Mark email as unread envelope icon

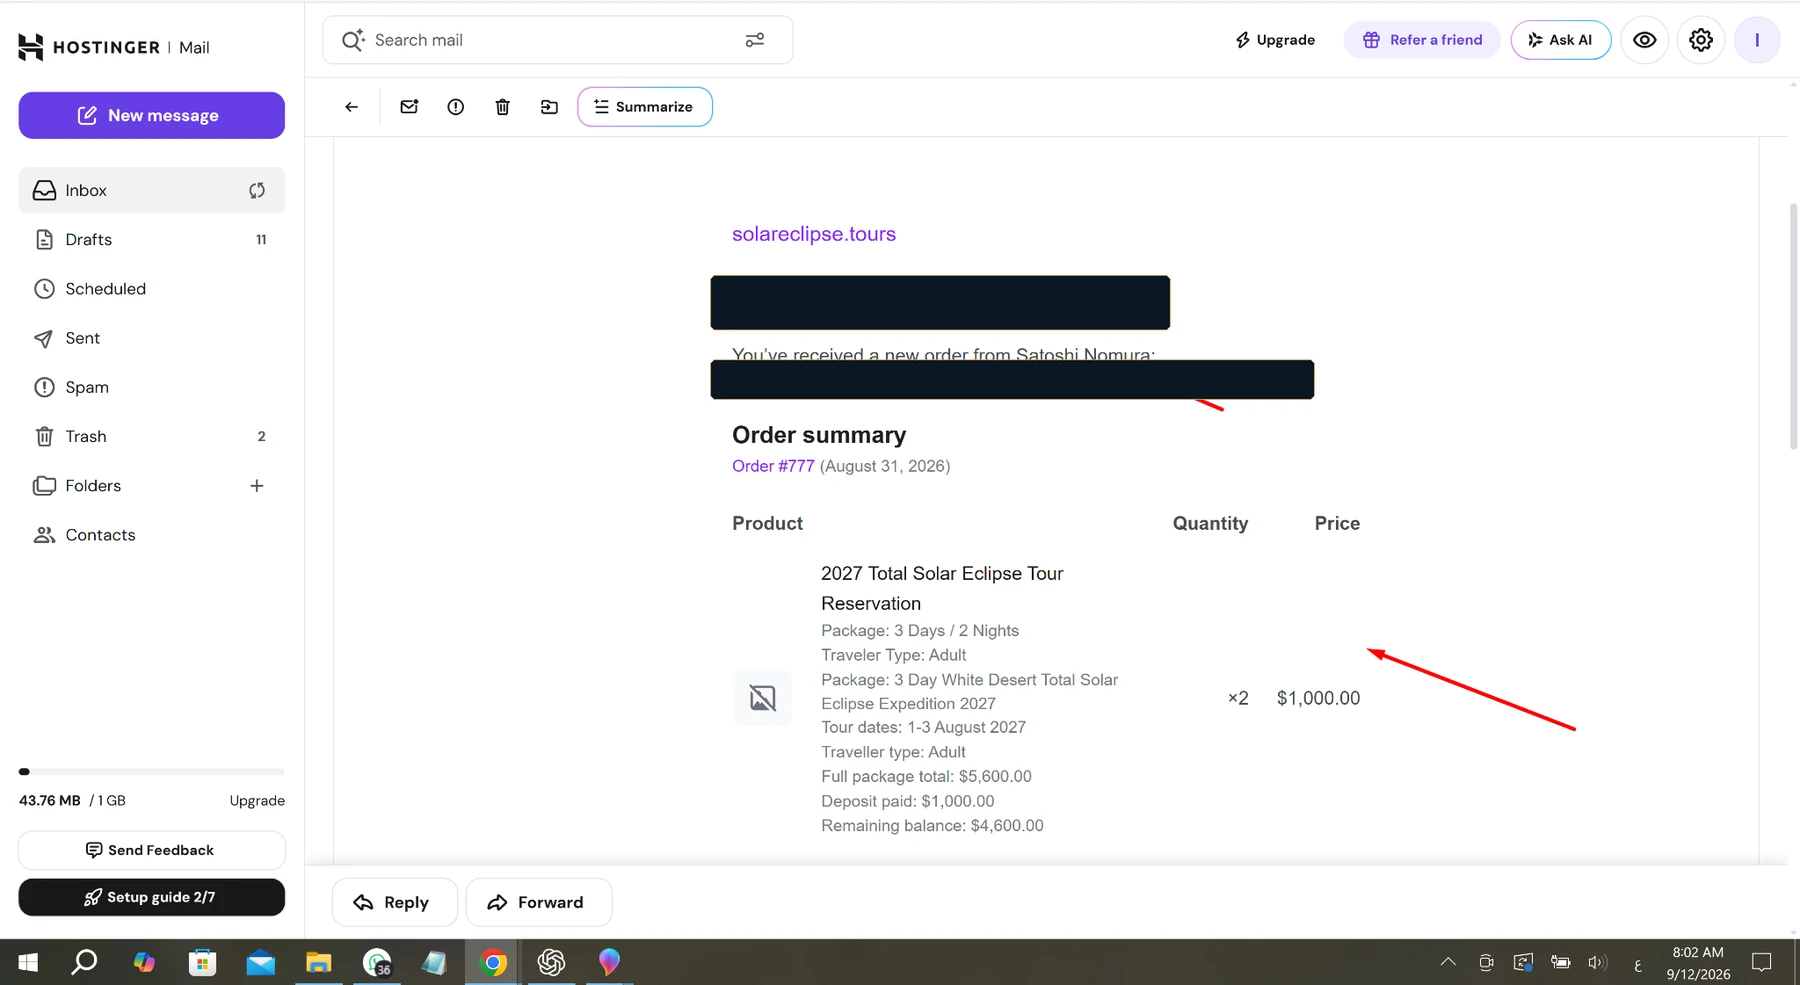click(409, 107)
